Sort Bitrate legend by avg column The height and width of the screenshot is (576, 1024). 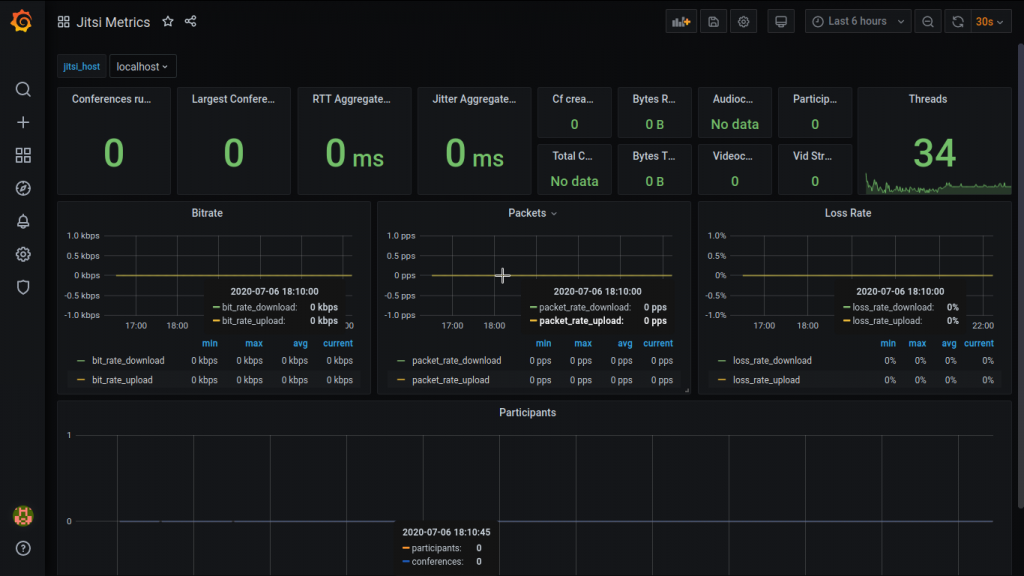[300, 344]
